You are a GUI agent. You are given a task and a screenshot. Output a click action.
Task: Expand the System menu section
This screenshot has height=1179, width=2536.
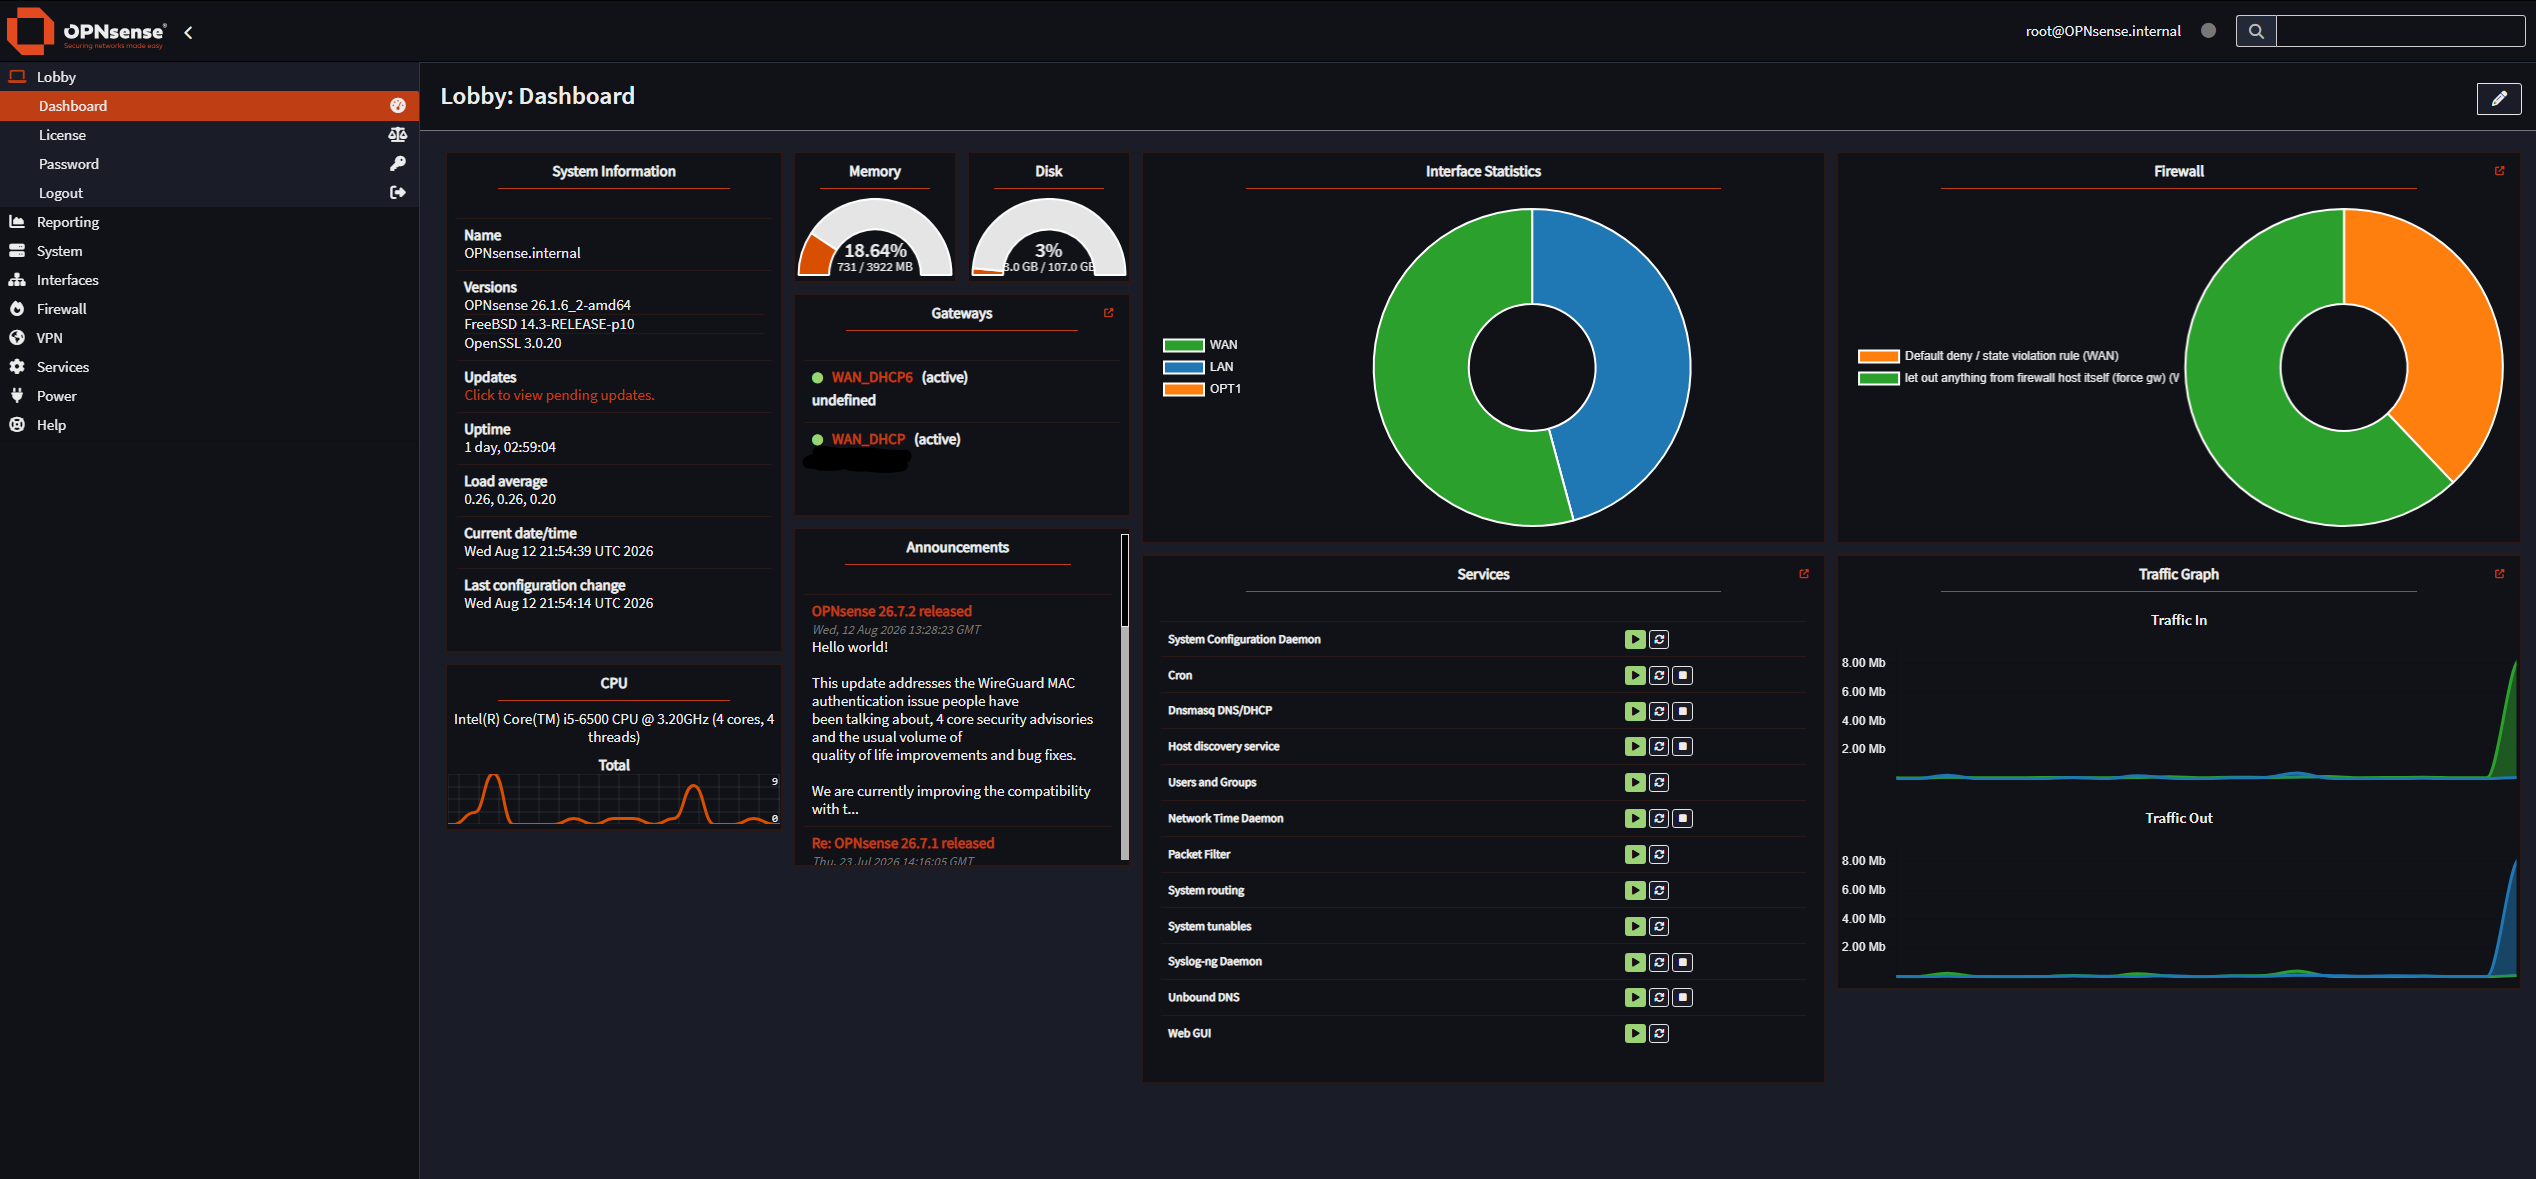(209, 251)
